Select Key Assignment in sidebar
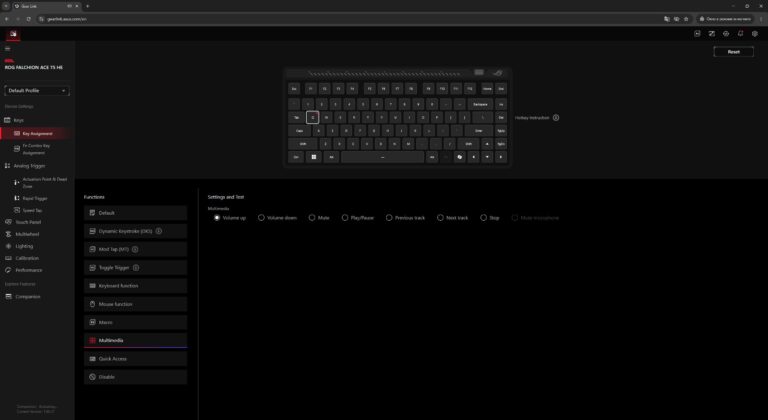Screen dimensions: 768x420 [x=37, y=133]
